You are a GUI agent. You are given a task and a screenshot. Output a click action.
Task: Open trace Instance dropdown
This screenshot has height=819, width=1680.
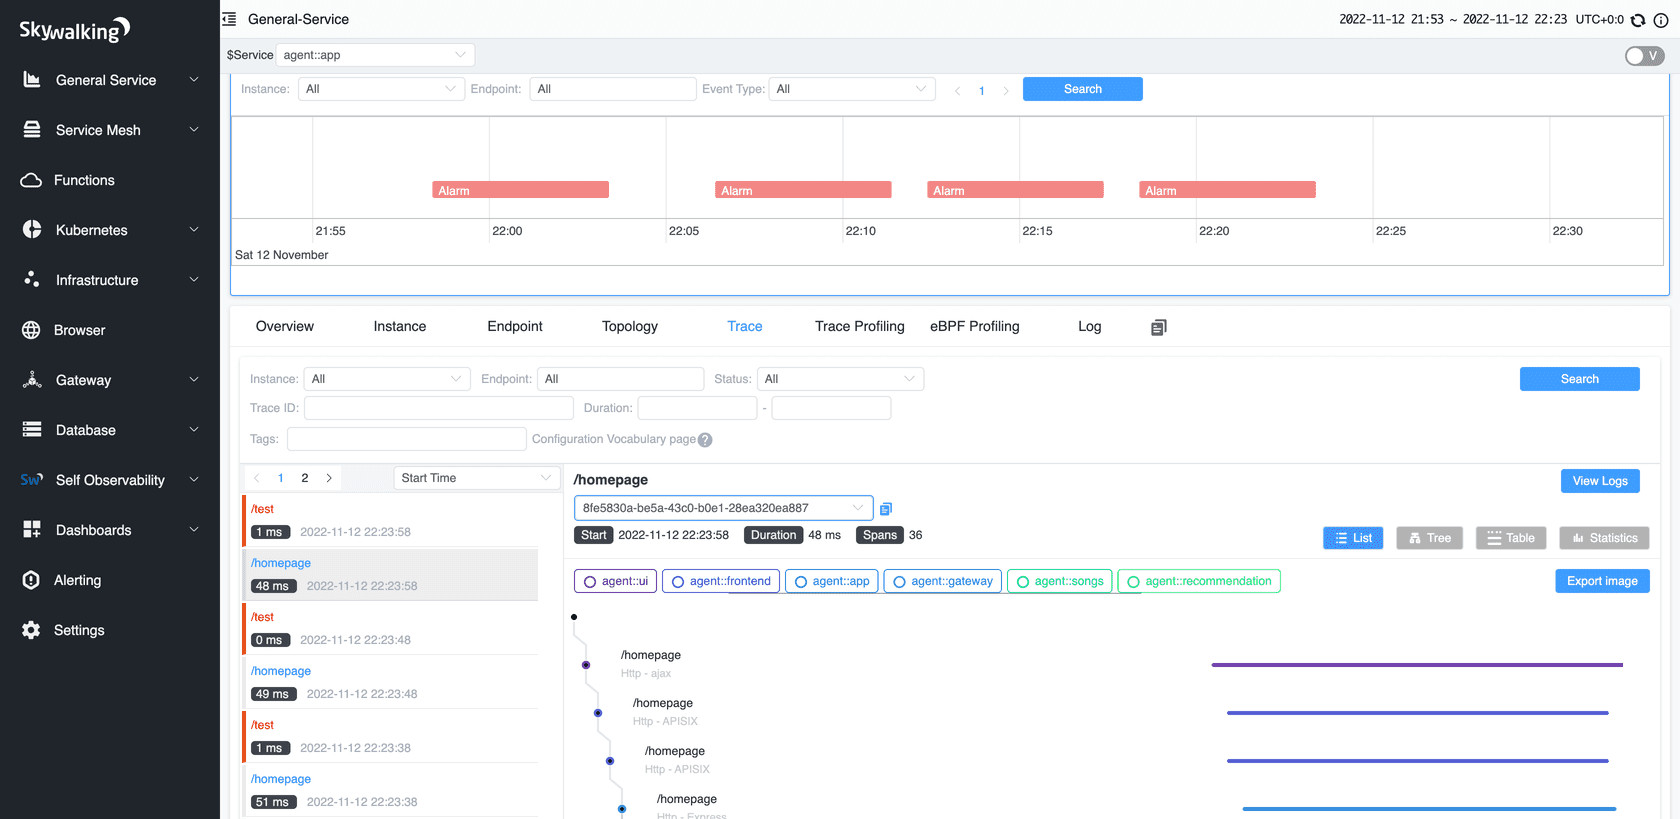pos(387,379)
